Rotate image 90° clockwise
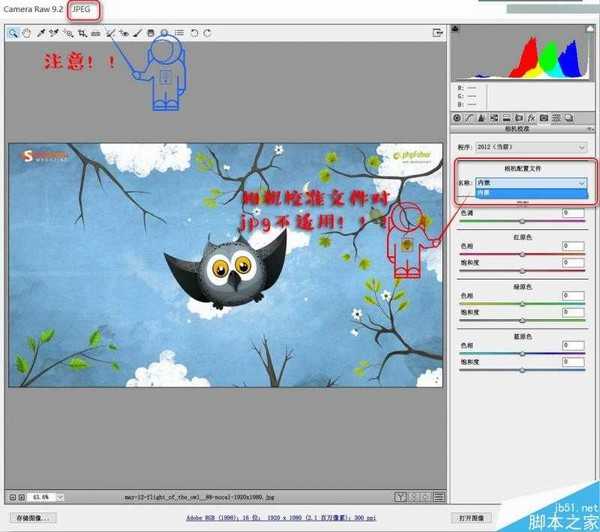This screenshot has height=532, width=600. [206, 33]
